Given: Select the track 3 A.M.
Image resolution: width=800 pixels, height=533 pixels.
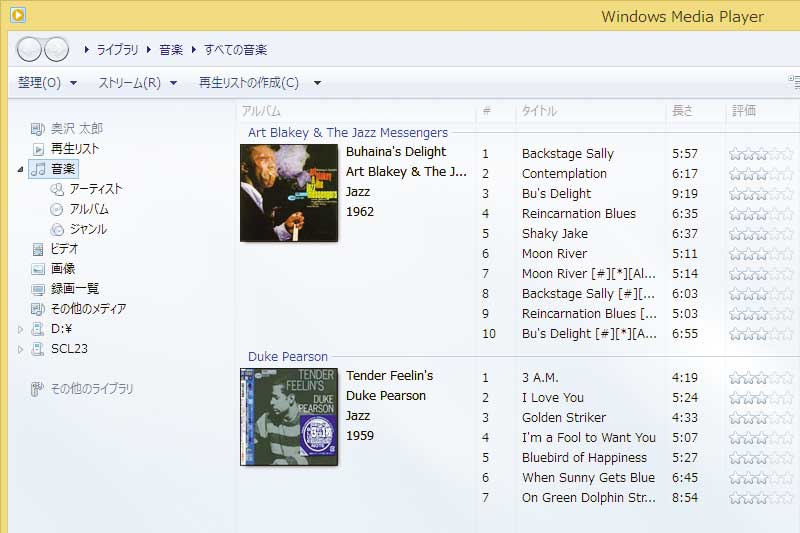Looking at the screenshot, I should [540, 377].
